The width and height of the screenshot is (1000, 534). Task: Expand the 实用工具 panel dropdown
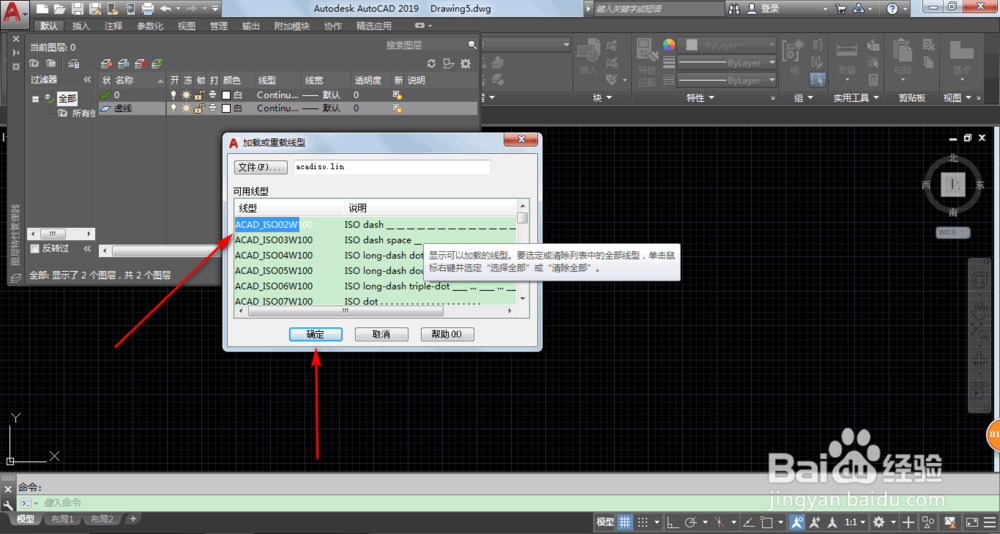tap(856, 98)
